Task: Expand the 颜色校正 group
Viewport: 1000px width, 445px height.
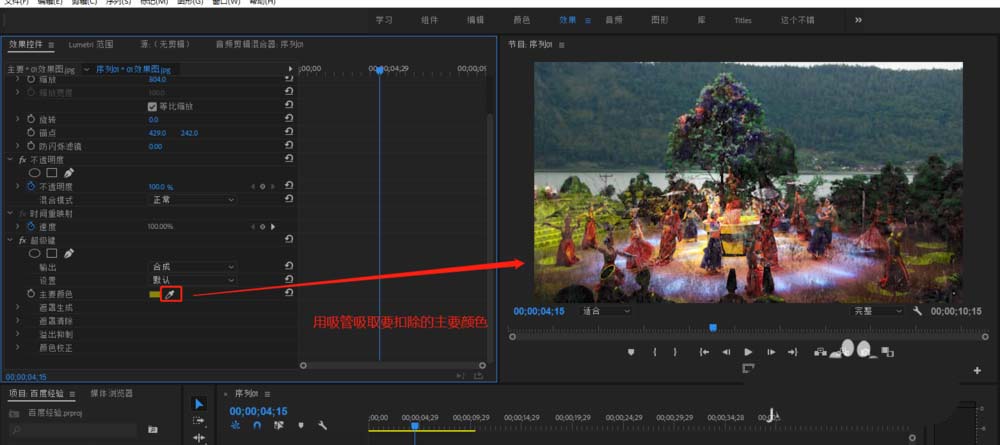Action: coord(17,348)
